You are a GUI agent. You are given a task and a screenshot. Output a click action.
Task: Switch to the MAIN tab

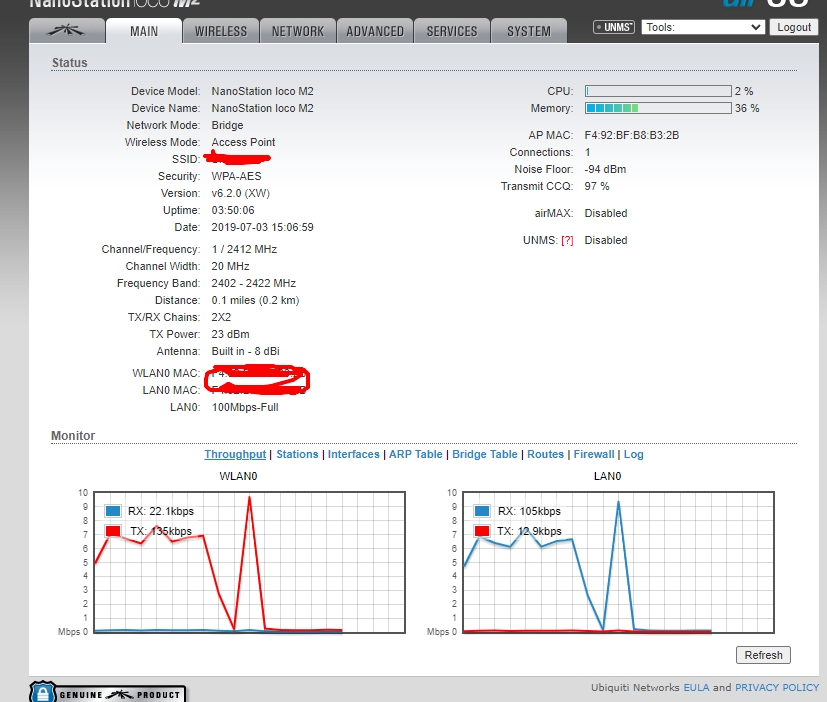tap(144, 31)
